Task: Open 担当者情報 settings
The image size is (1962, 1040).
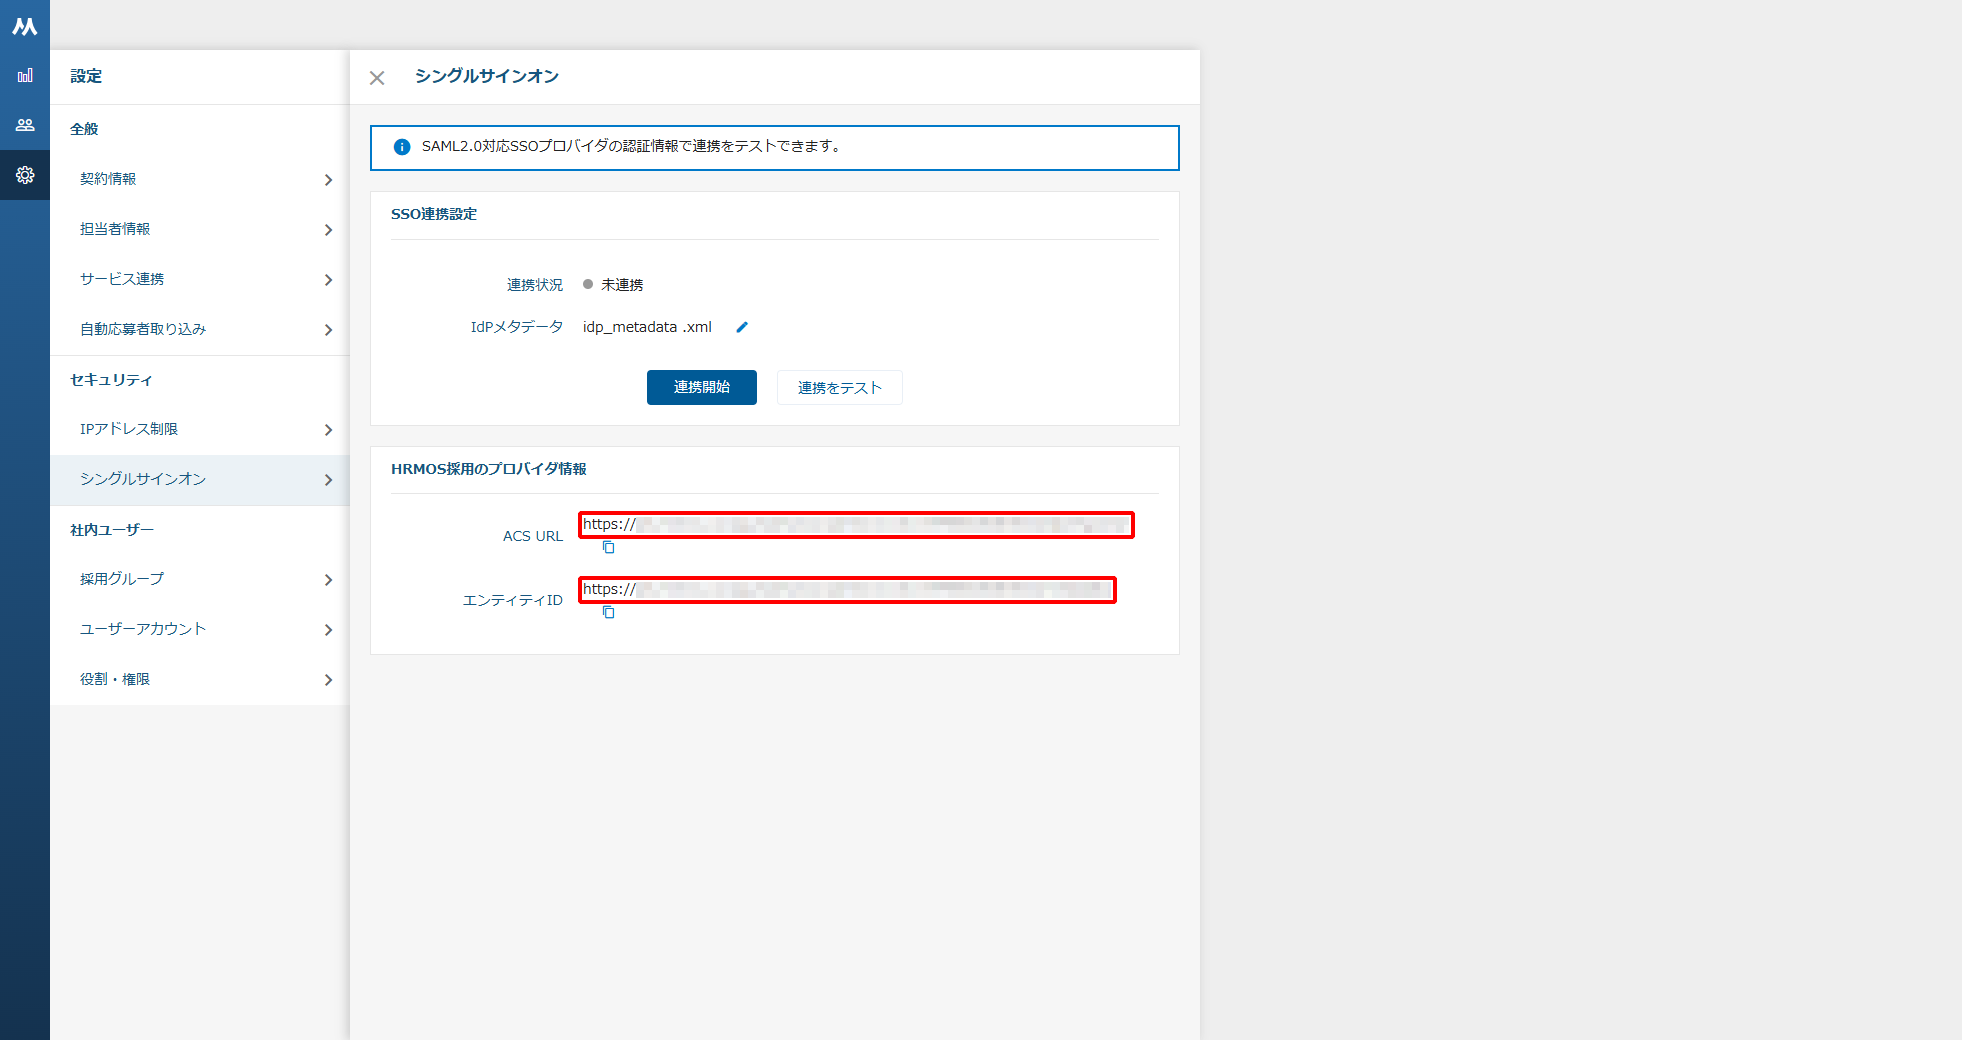Action: tap(200, 229)
